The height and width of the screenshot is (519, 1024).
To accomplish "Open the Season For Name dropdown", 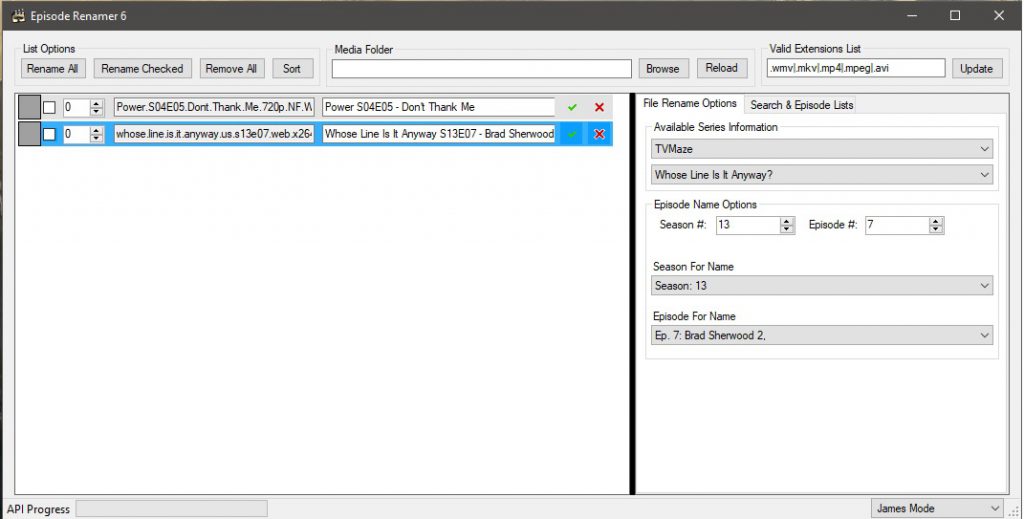I will tap(821, 286).
